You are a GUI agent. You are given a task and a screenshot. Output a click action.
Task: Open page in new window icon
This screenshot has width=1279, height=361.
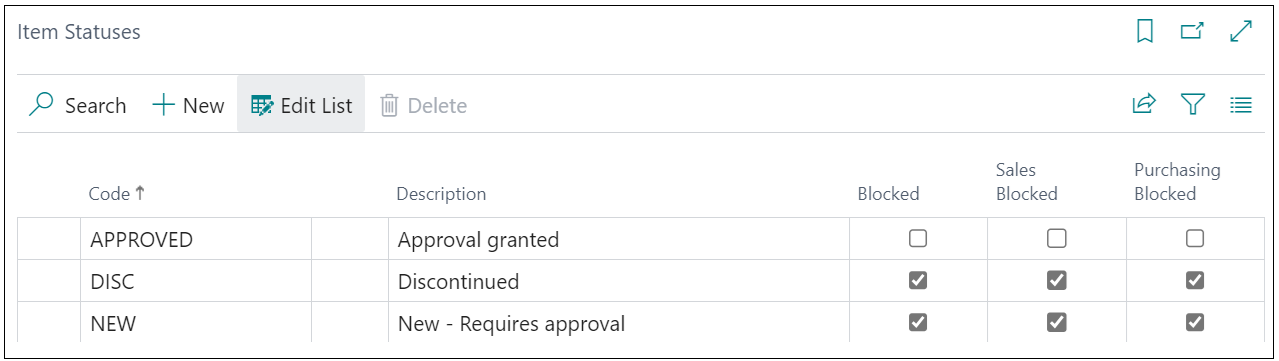(1192, 32)
